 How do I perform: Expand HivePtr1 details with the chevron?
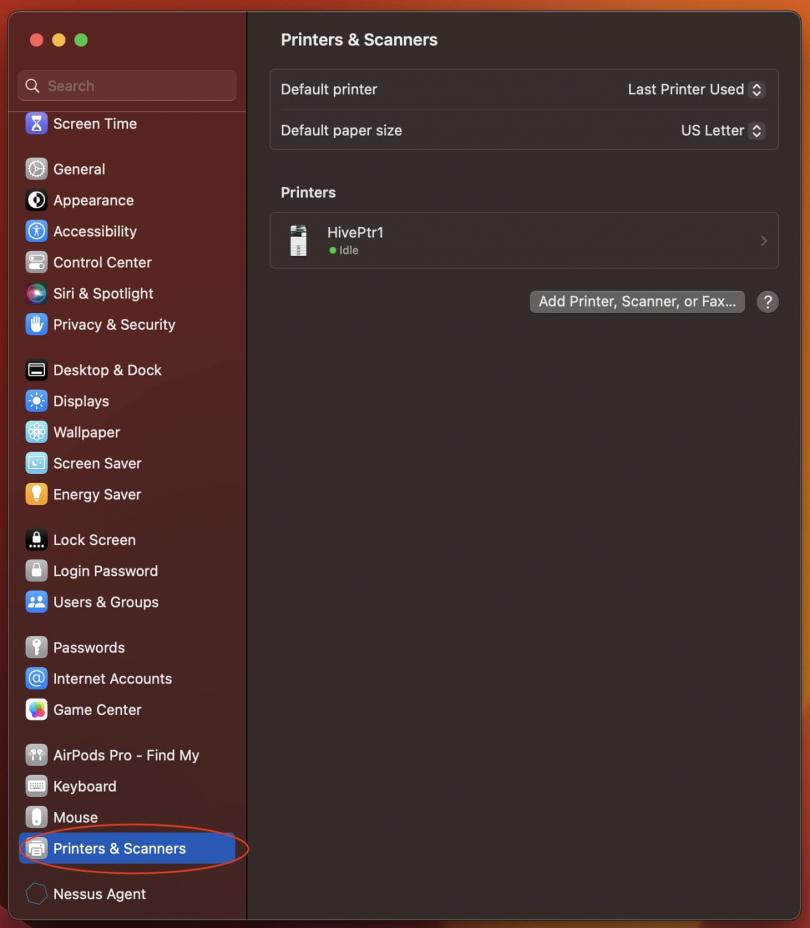764,240
